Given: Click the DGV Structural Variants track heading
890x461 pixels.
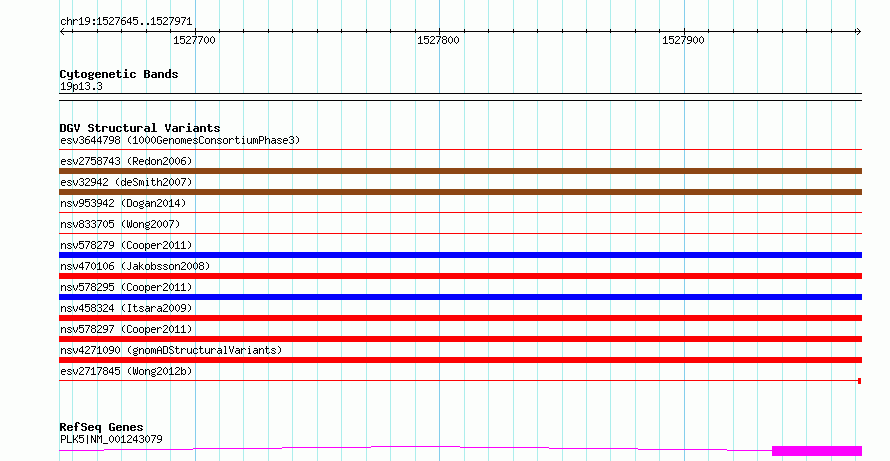Looking at the screenshot, I should (140, 128).
